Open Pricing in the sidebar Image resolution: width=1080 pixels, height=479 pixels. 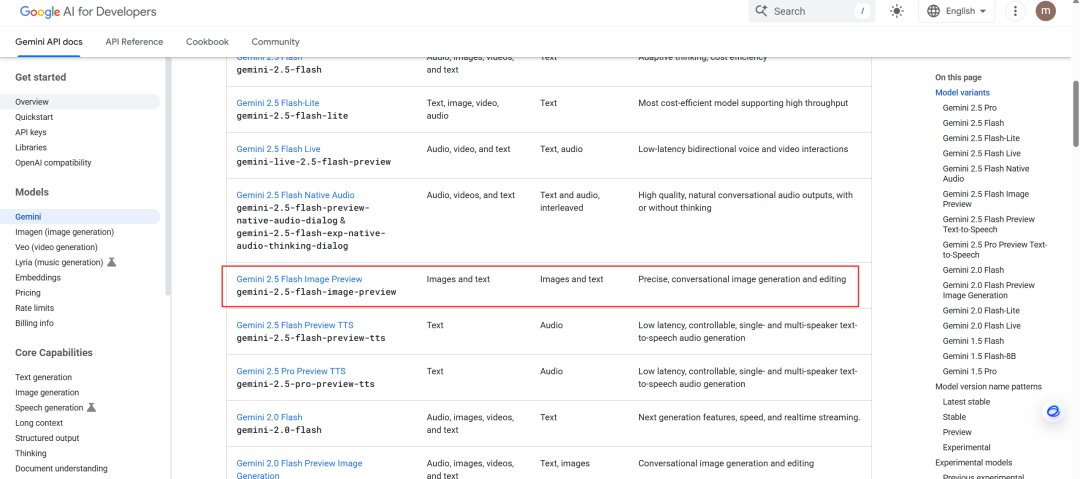pyautogui.click(x=28, y=293)
